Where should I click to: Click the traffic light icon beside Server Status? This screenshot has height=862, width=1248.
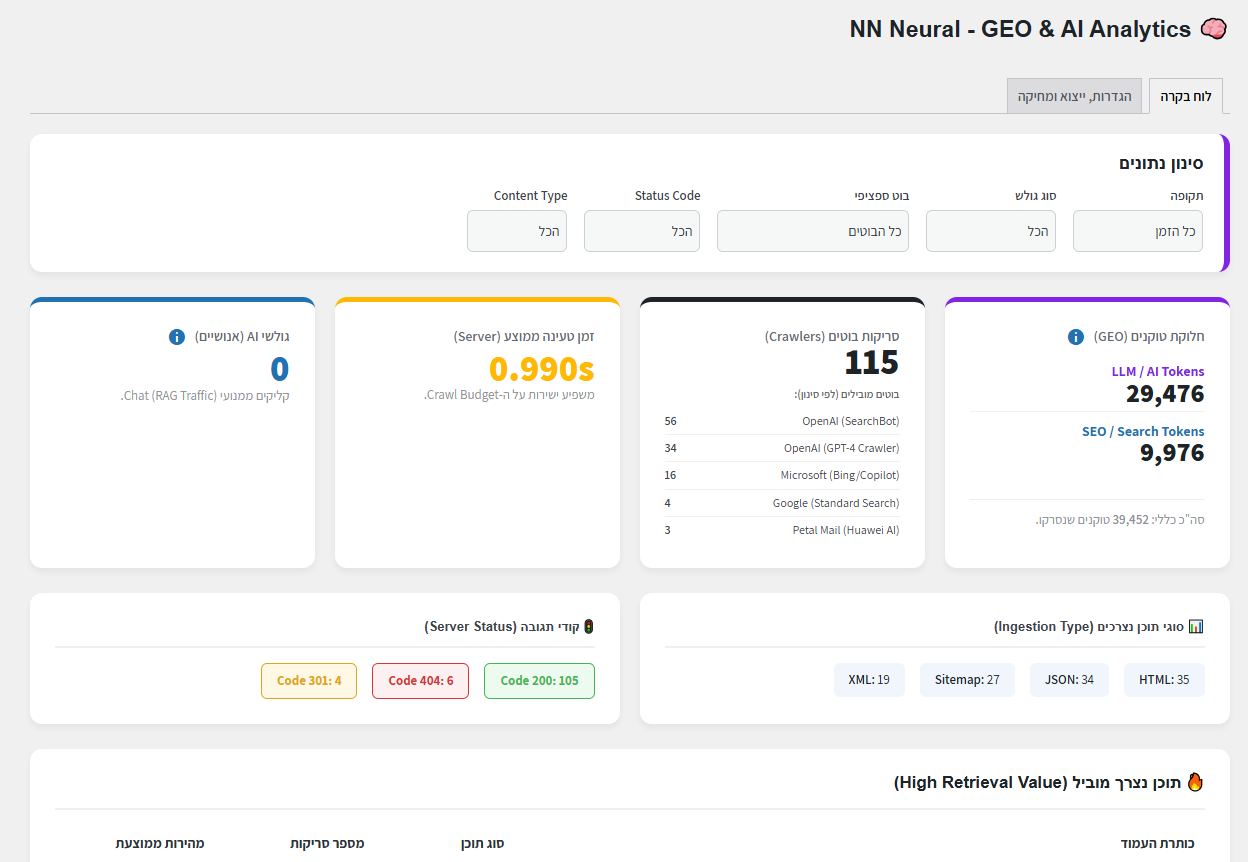click(x=589, y=627)
